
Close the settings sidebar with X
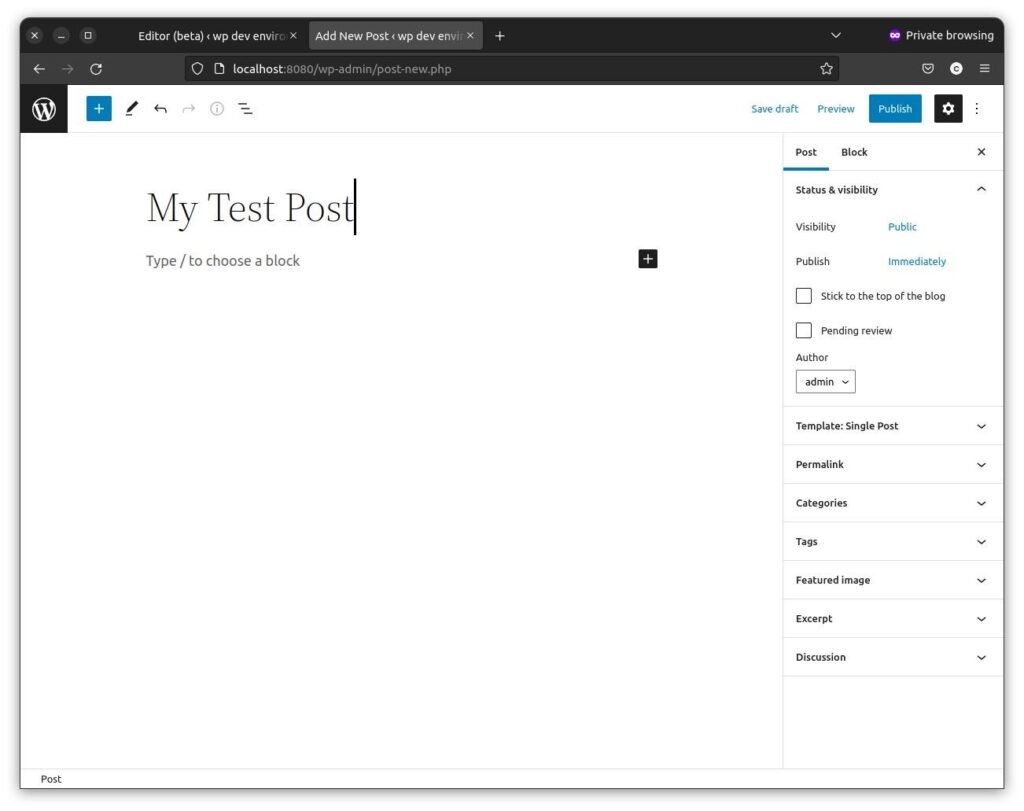[x=981, y=152]
